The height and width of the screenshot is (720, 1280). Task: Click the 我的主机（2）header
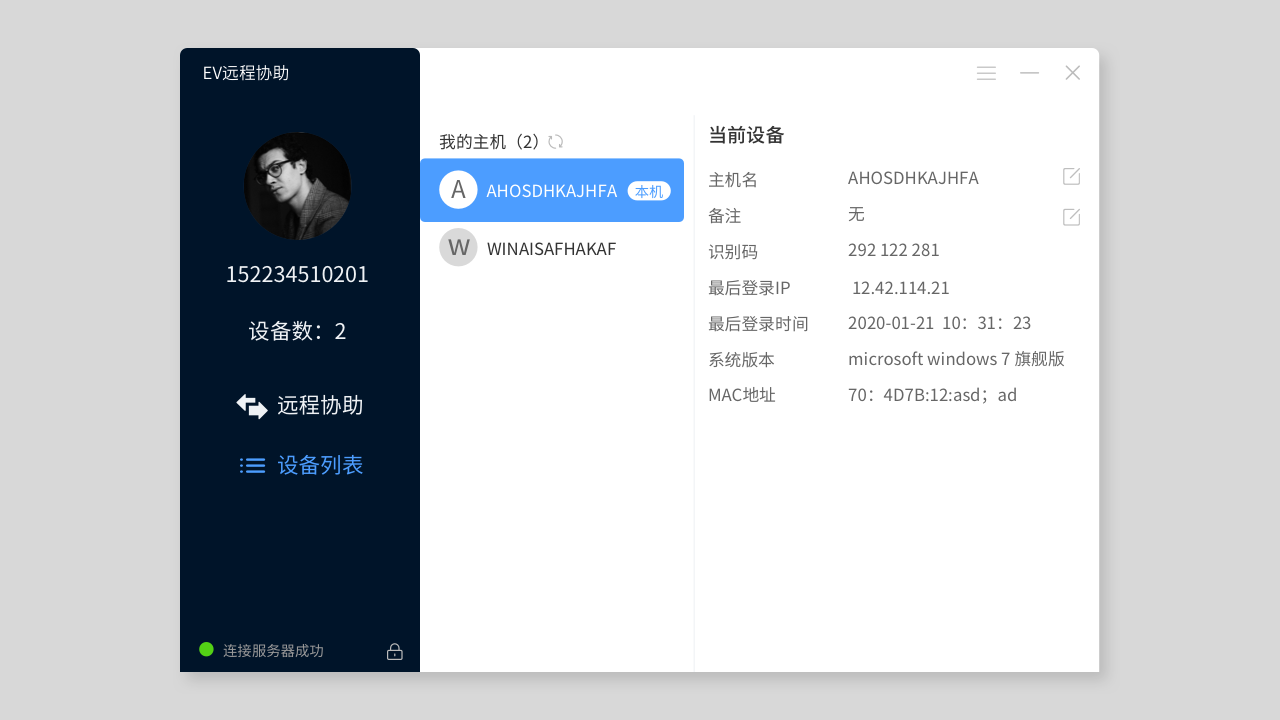tap(489, 142)
